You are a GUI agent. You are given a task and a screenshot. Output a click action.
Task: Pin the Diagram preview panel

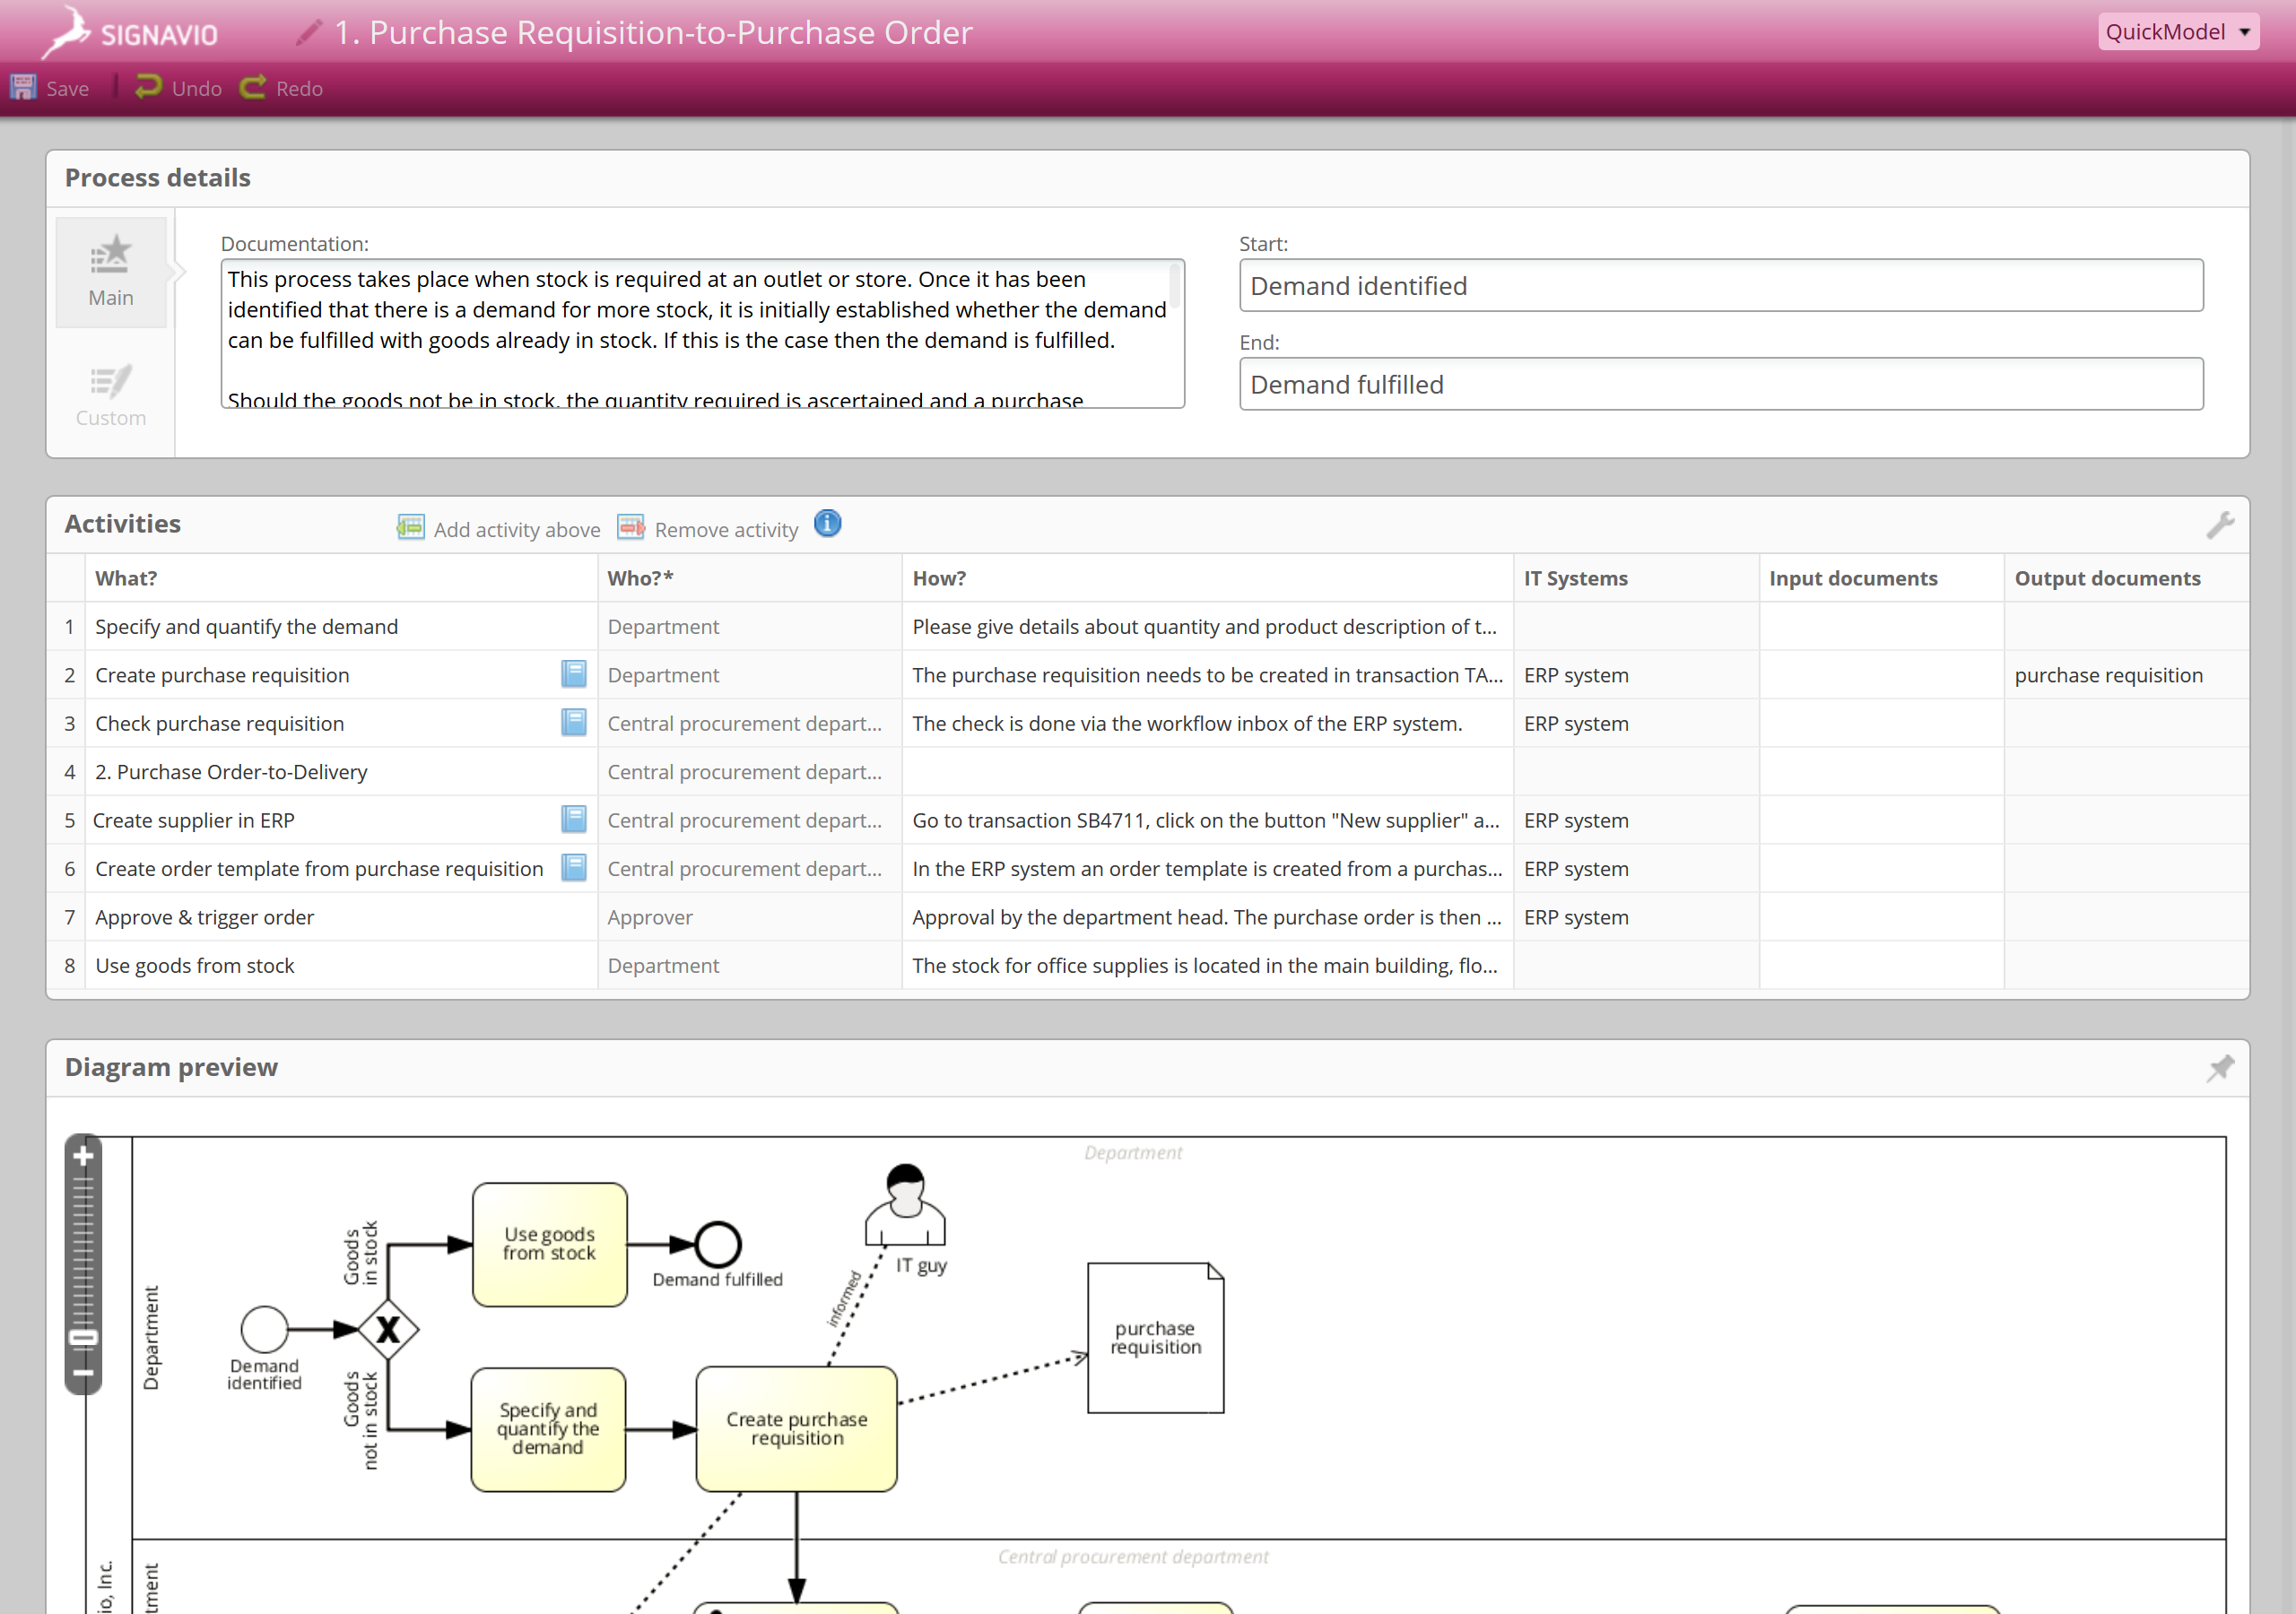pyautogui.click(x=2220, y=1068)
